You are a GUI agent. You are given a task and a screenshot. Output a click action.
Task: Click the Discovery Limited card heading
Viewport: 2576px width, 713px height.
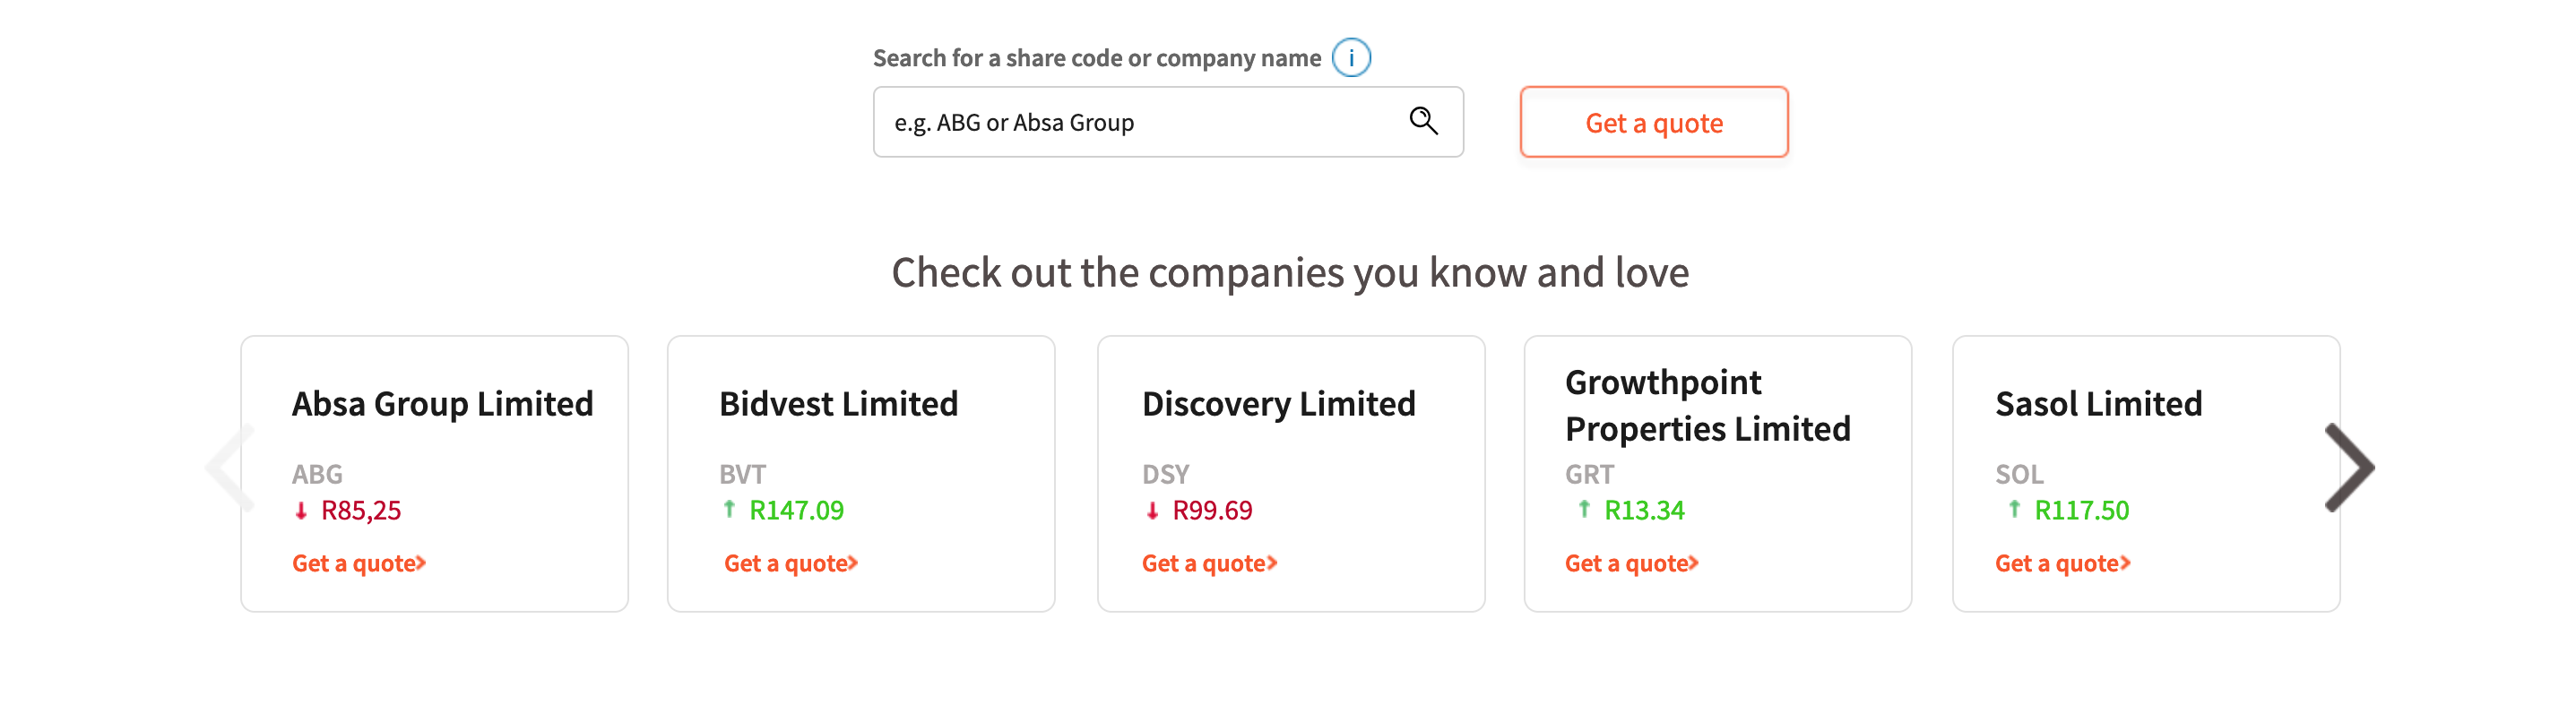(1278, 404)
